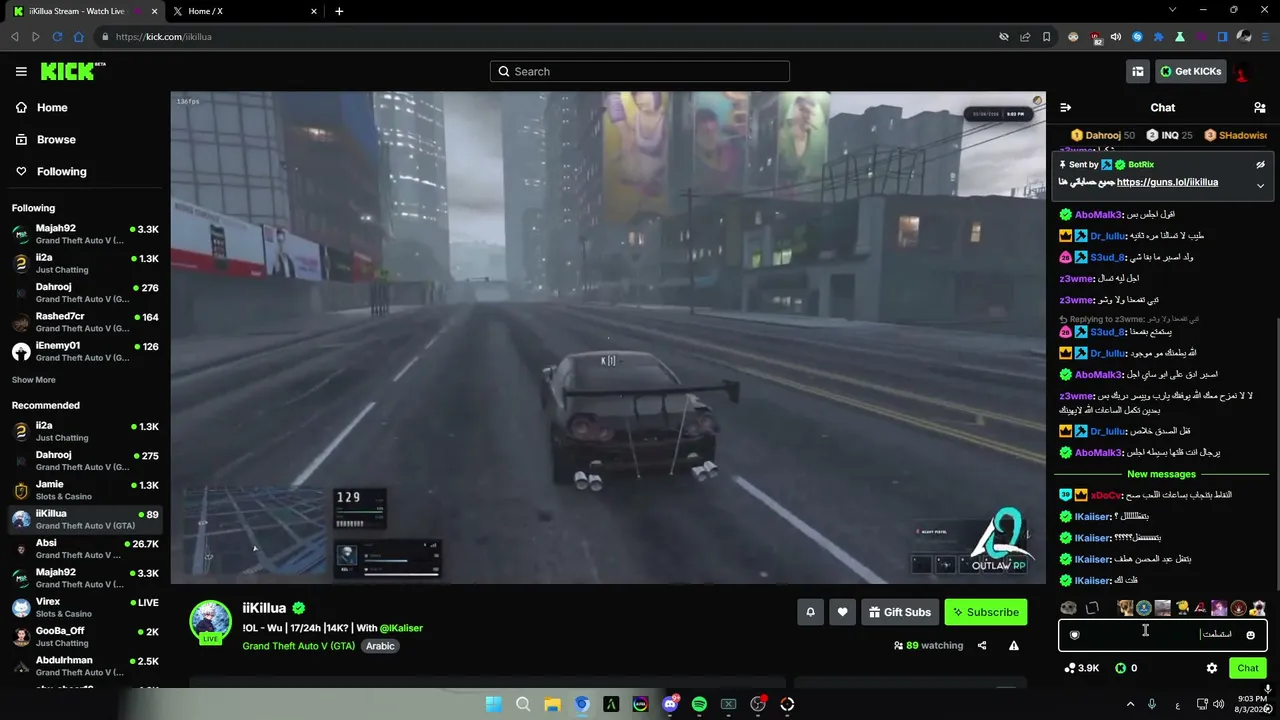Expand Show More in Following list

coord(34,380)
